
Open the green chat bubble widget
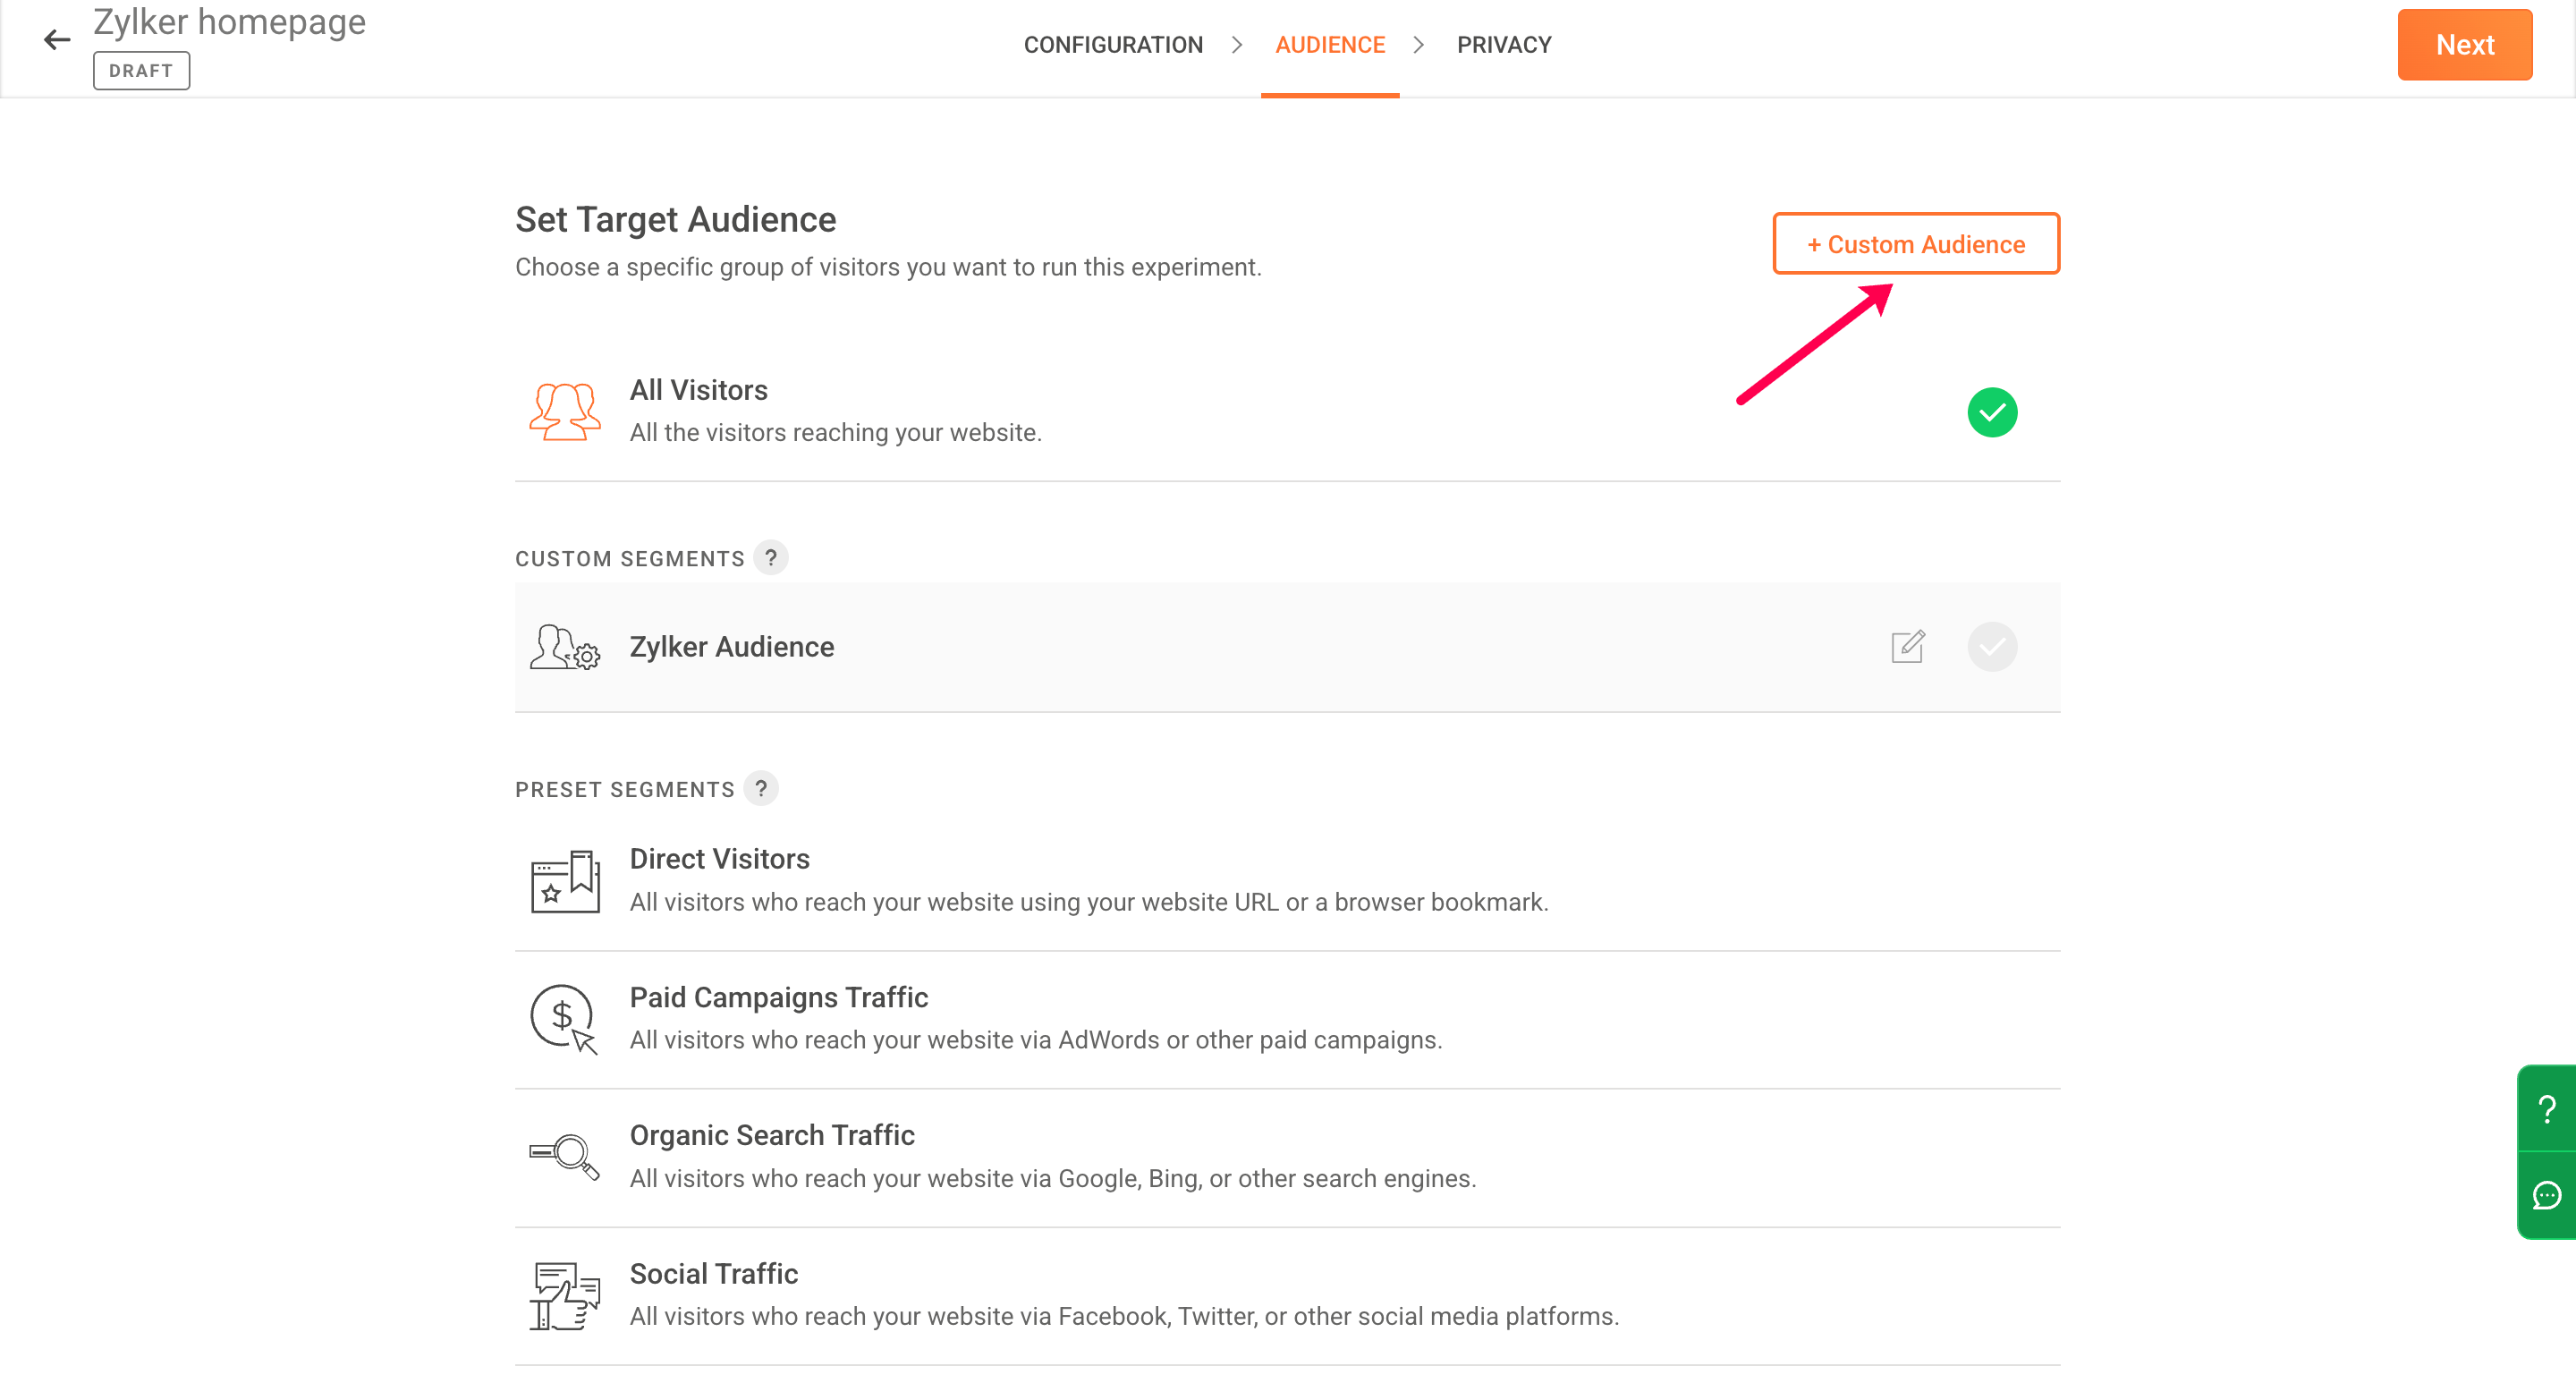coord(2547,1196)
